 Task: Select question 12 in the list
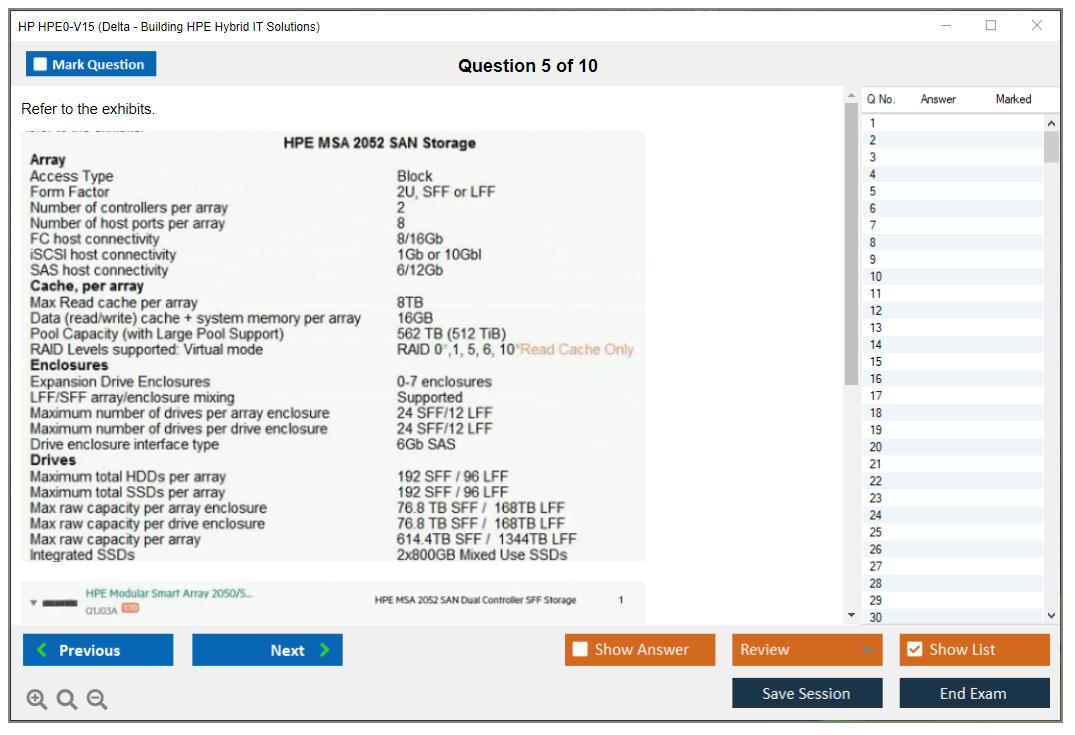pyautogui.click(x=876, y=311)
